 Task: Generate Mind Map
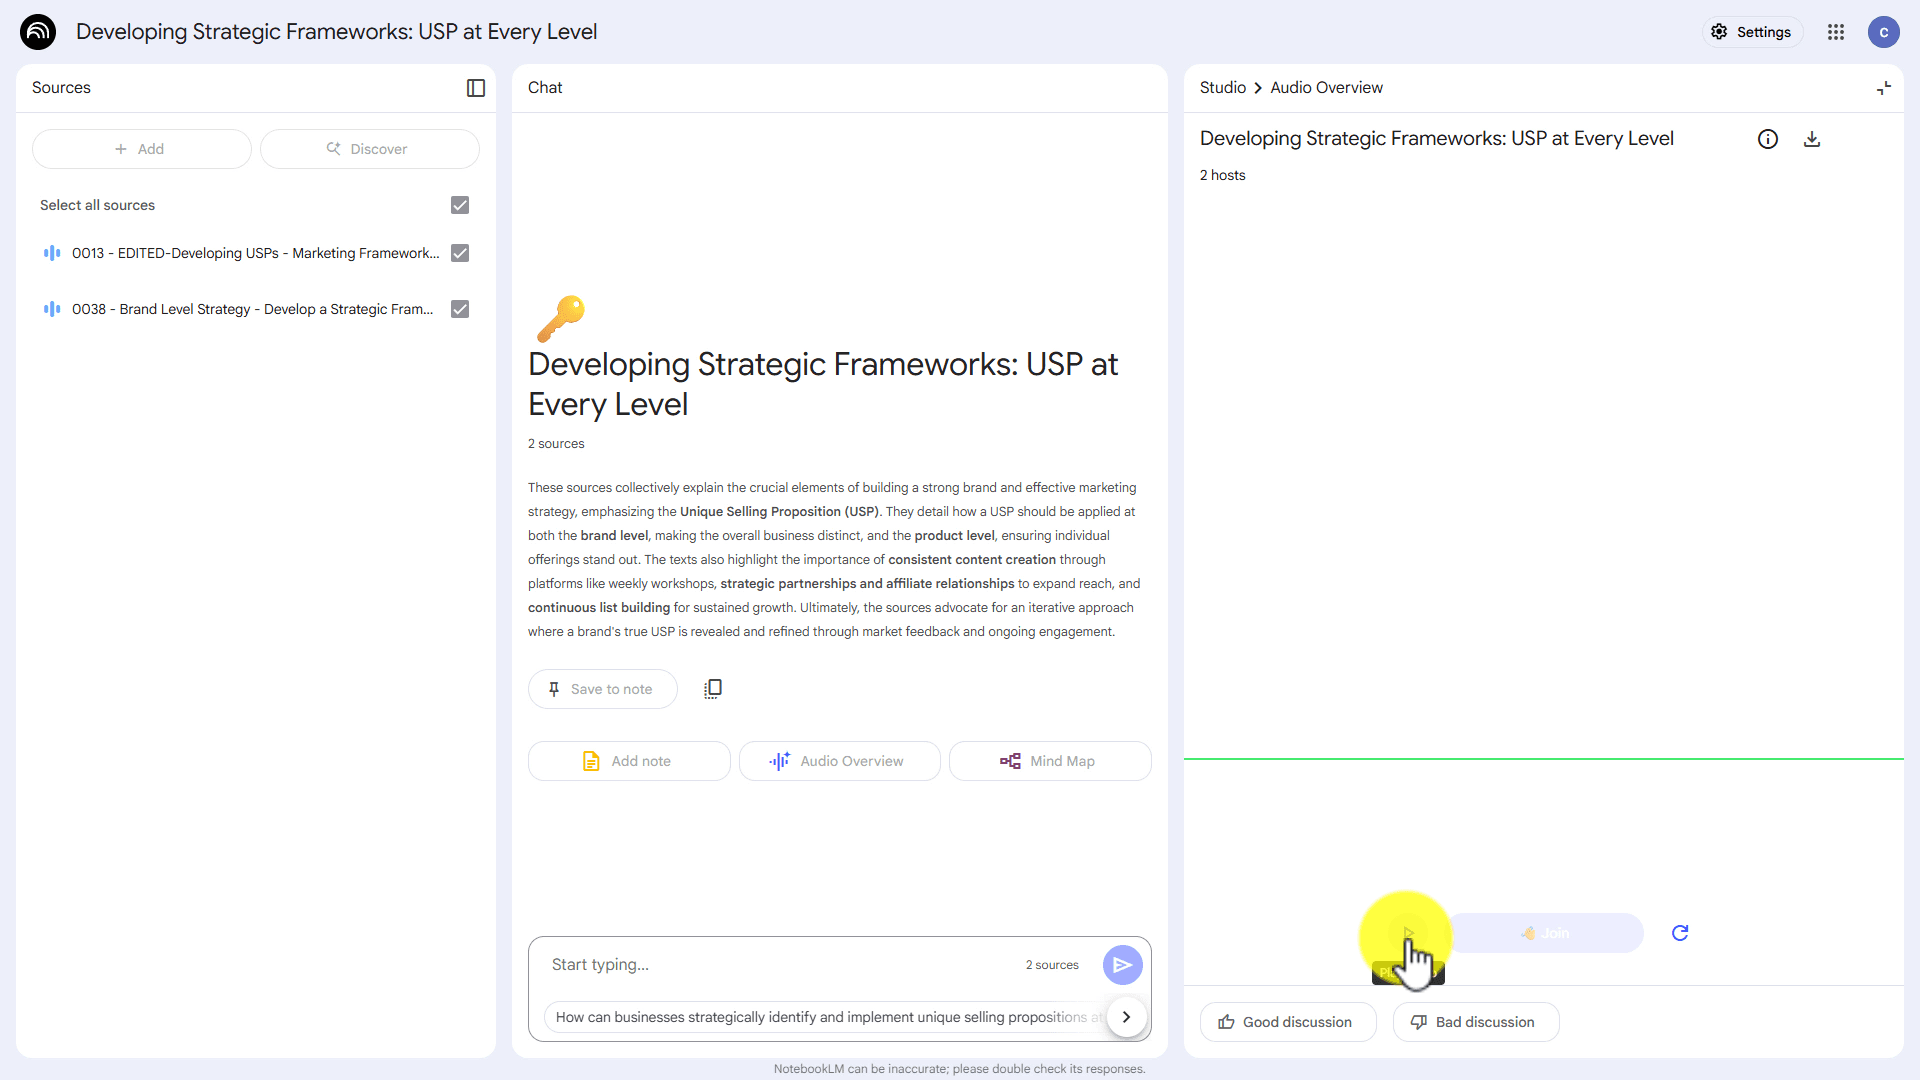[x=1049, y=761]
